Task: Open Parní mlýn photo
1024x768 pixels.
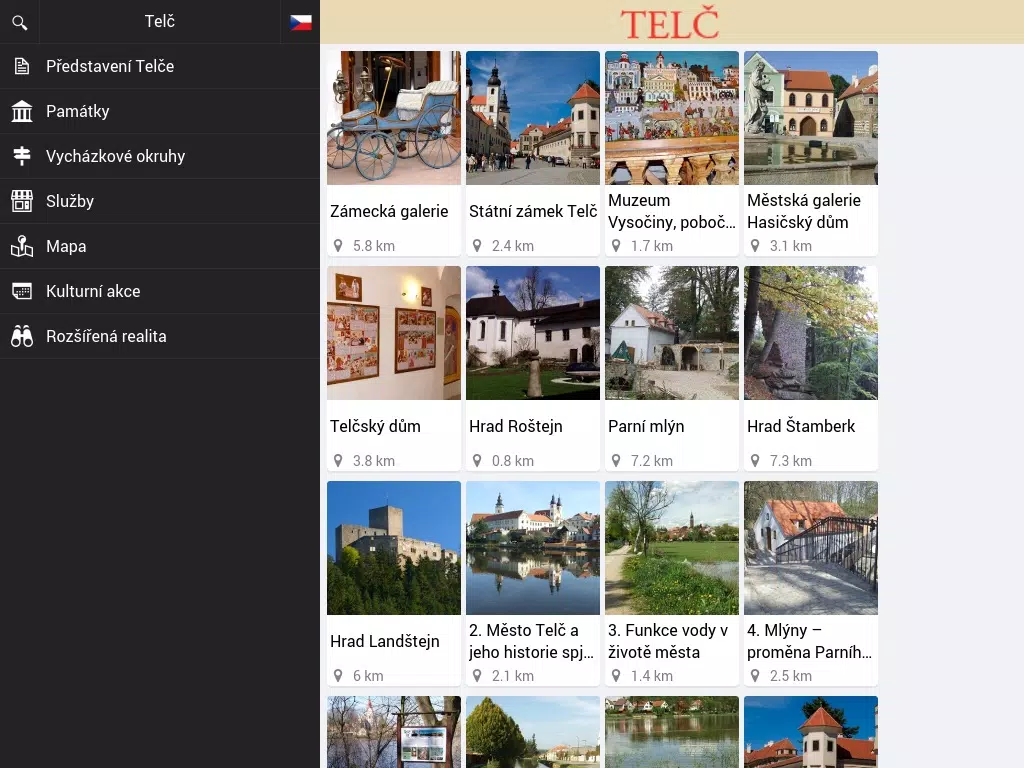Action: coord(672,332)
